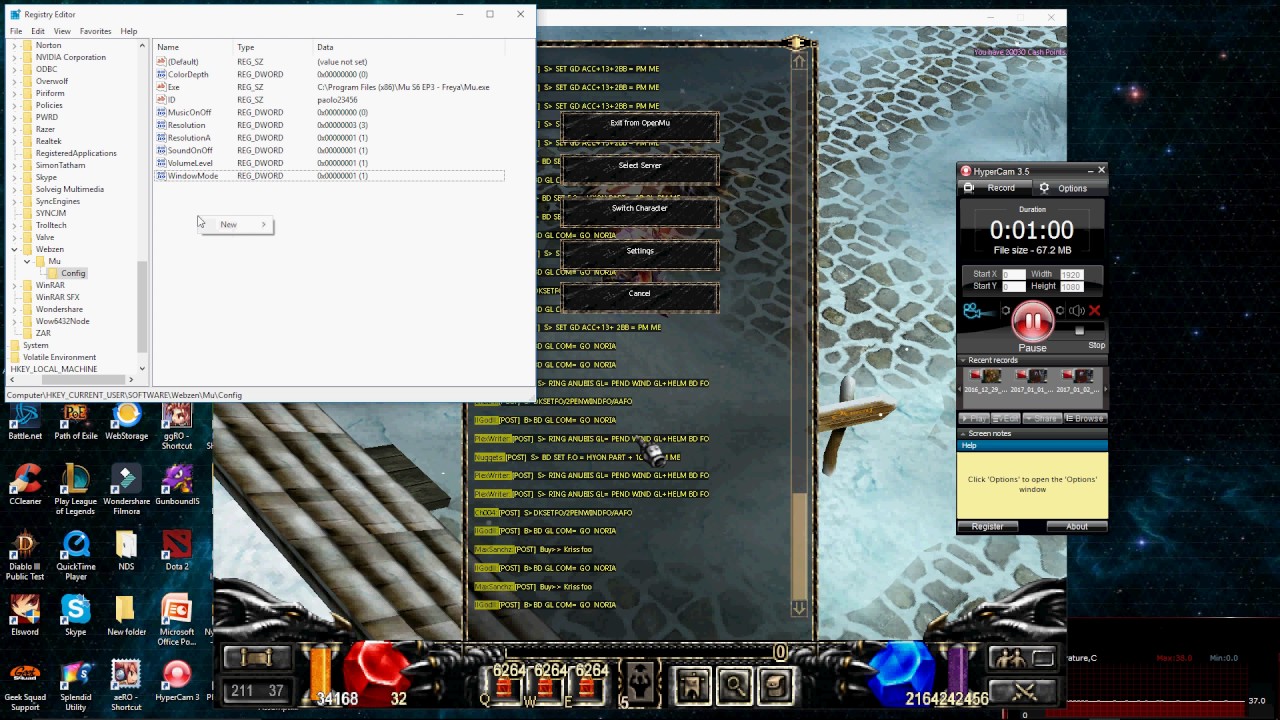Expand the NVIDIA Corporation registry key
This screenshot has height=720, width=1280.
[x=14, y=57]
